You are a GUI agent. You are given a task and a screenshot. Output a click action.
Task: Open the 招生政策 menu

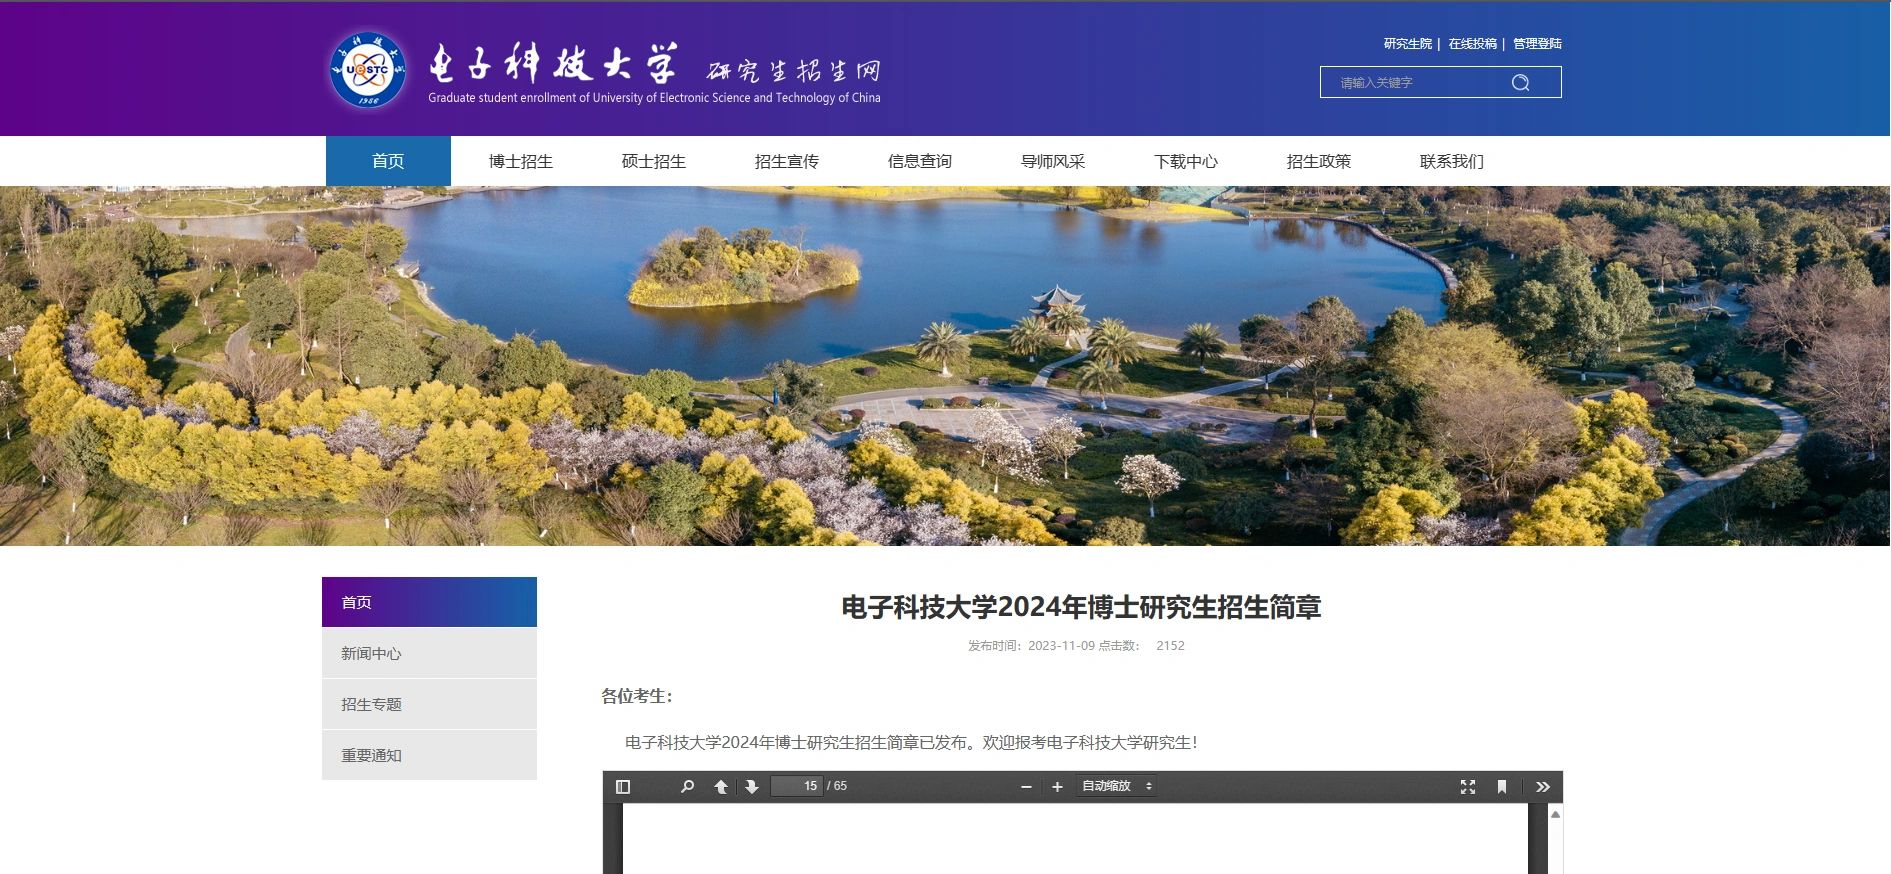click(x=1319, y=161)
